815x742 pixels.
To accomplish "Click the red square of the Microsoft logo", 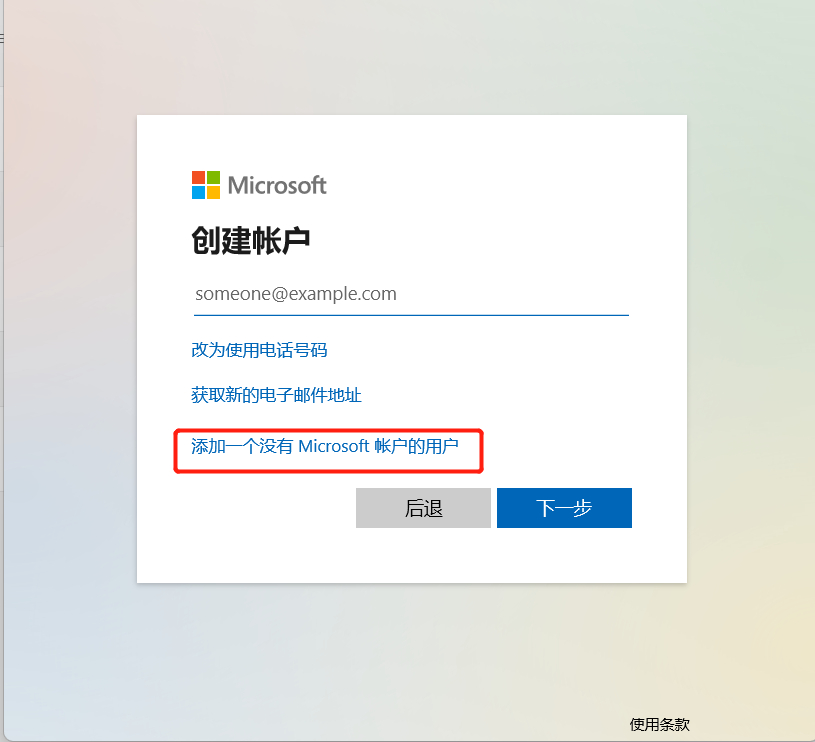I will (199, 178).
